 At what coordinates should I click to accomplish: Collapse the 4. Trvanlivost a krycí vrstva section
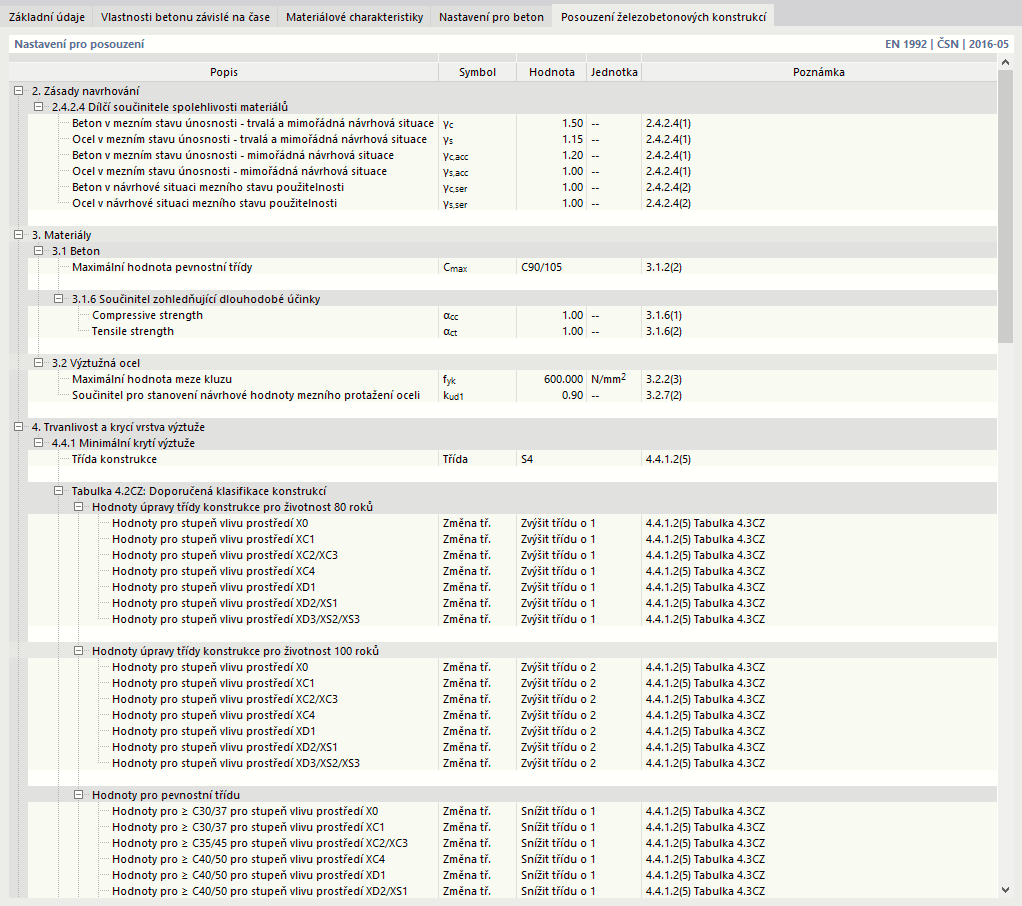(19, 427)
